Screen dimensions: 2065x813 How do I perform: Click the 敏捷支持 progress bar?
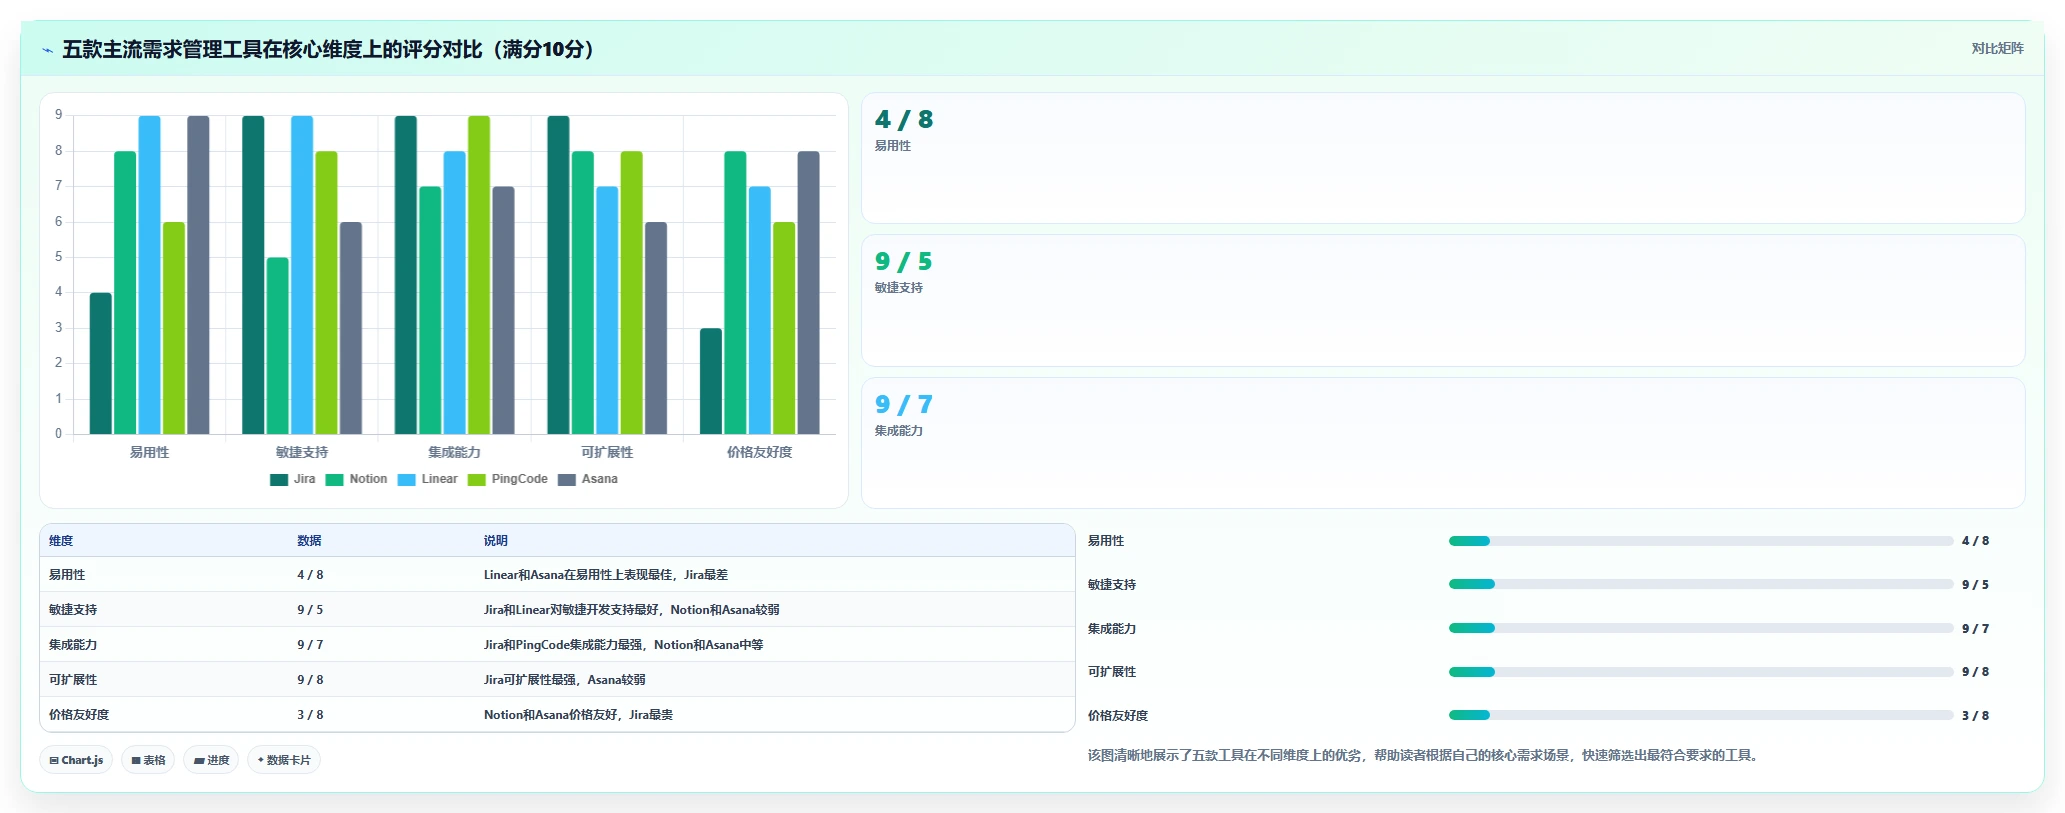click(1700, 584)
